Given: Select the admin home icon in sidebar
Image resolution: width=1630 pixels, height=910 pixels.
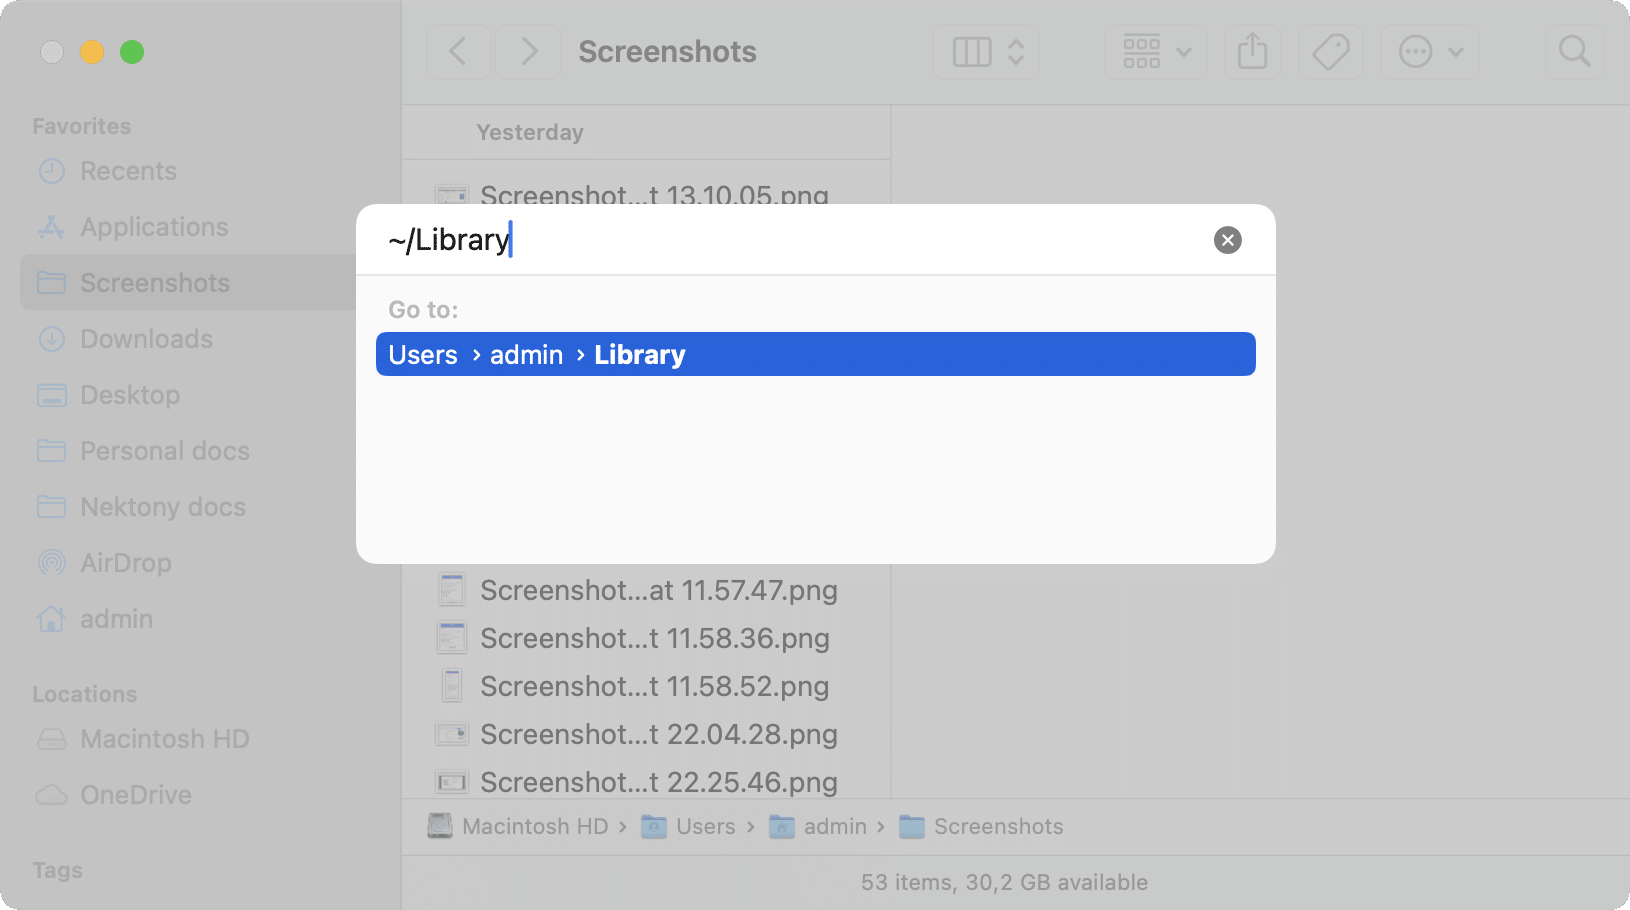Looking at the screenshot, I should (x=51, y=619).
